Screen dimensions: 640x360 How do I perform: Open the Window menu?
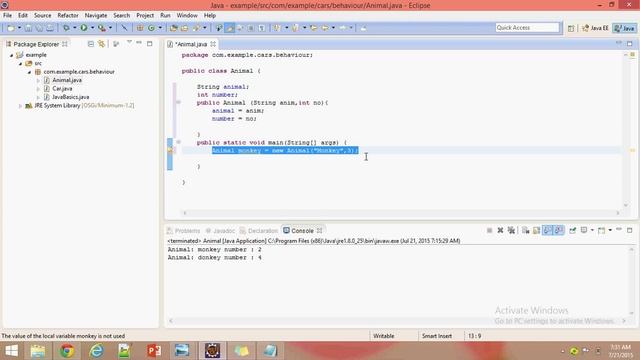(x=187, y=16)
